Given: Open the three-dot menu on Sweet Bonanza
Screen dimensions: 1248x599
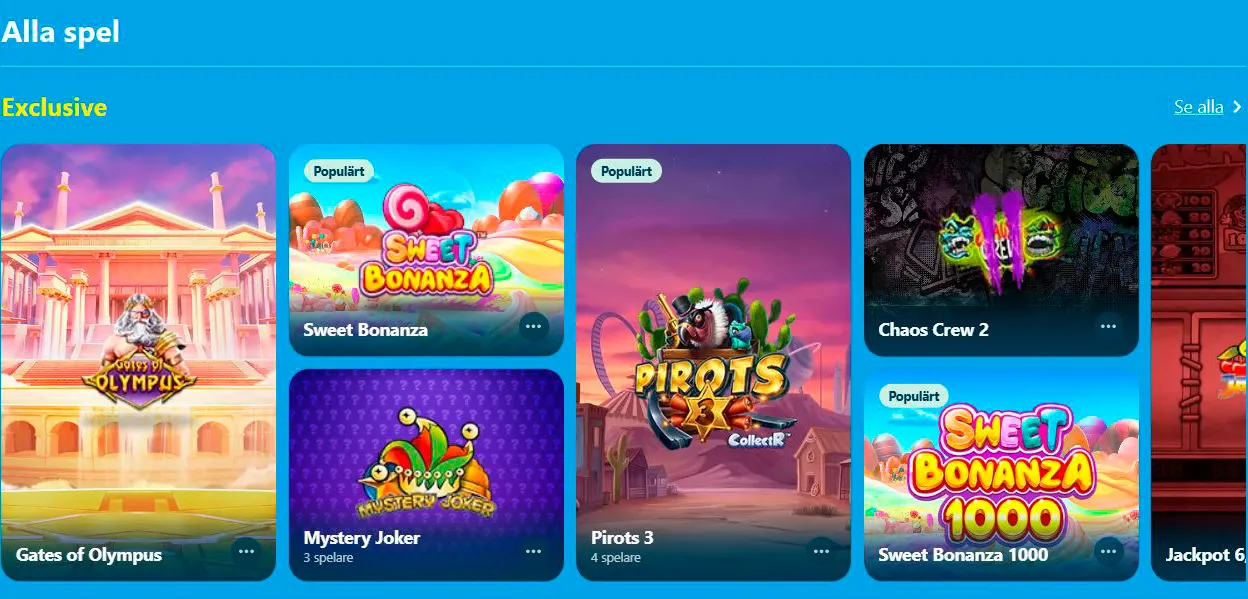Looking at the screenshot, I should point(534,327).
